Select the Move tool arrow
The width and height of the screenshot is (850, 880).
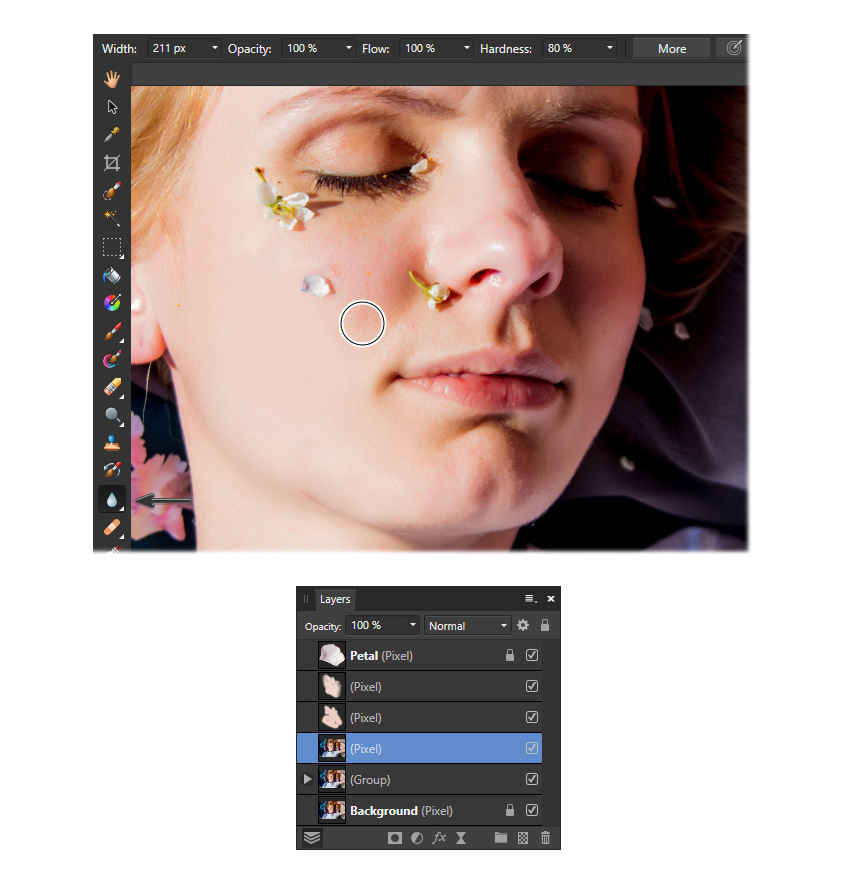(x=112, y=107)
